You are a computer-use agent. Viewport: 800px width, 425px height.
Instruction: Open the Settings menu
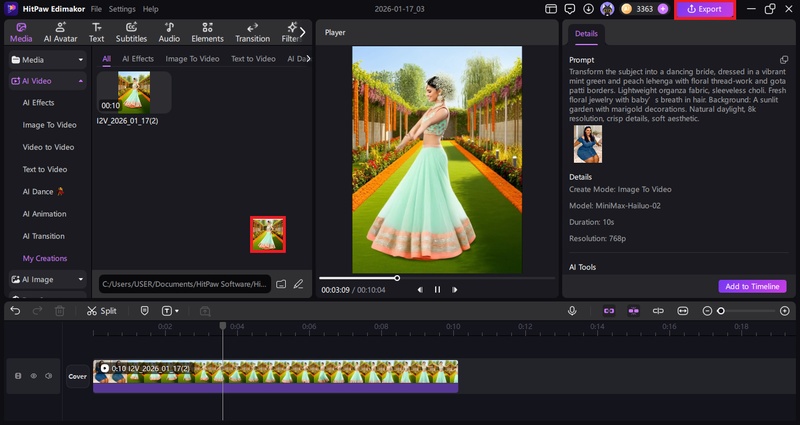click(x=122, y=9)
